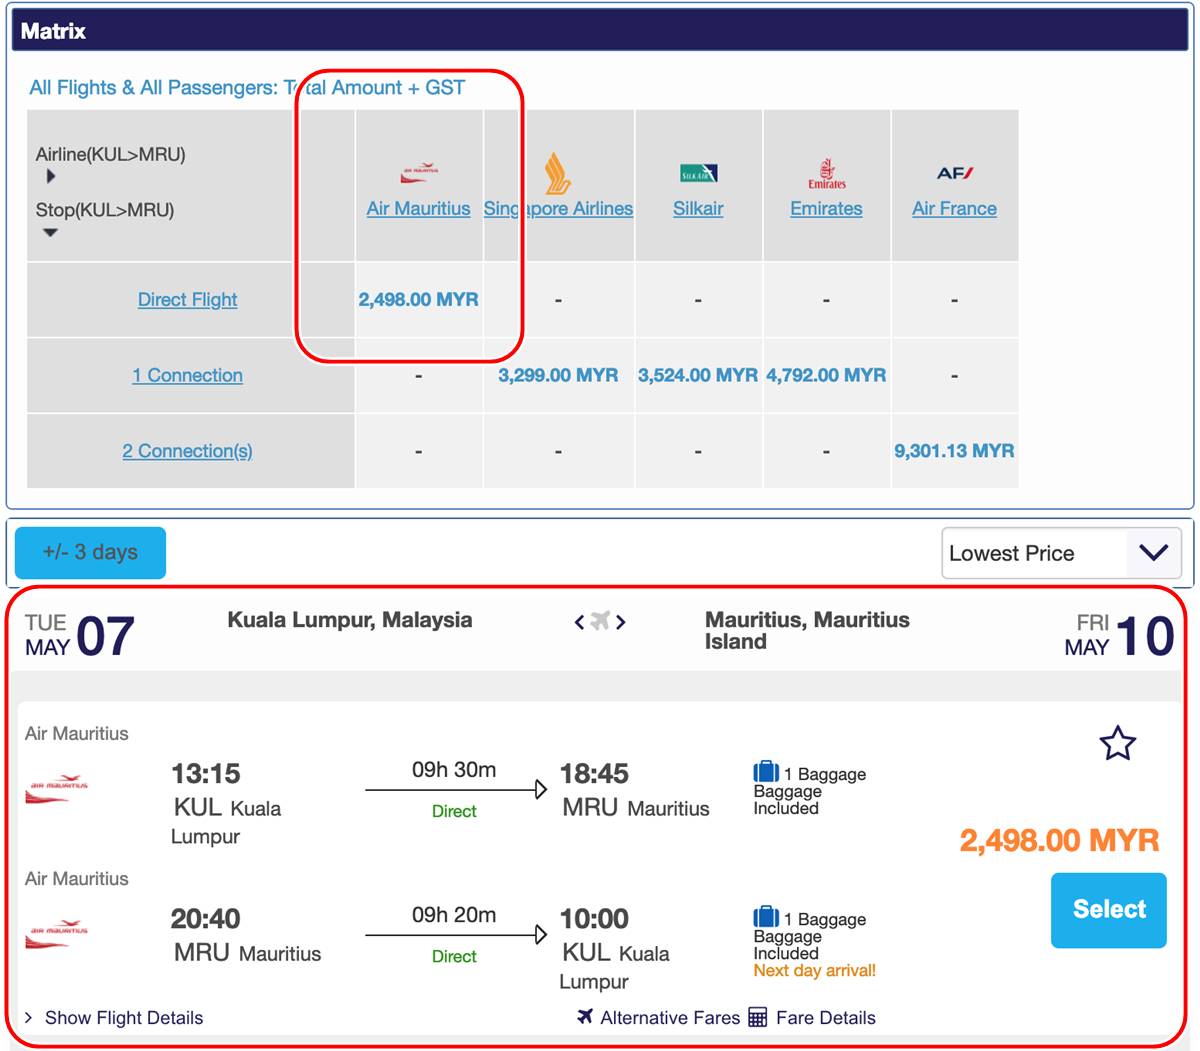Collapse the Stop(KUL>MRU) arrow

click(x=50, y=232)
